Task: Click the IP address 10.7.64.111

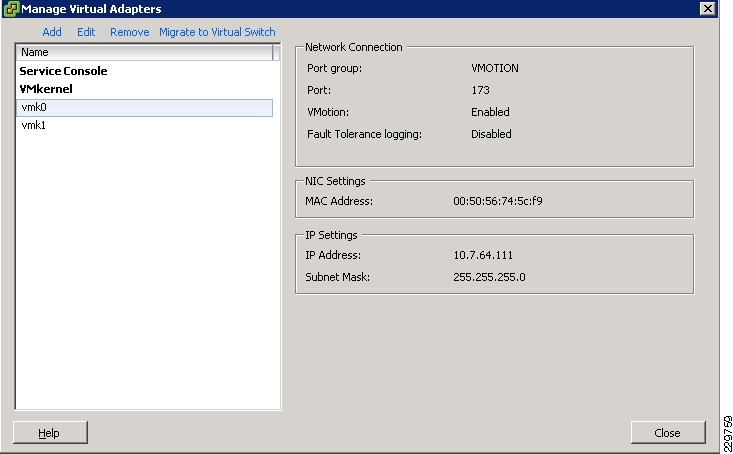Action: 483,255
